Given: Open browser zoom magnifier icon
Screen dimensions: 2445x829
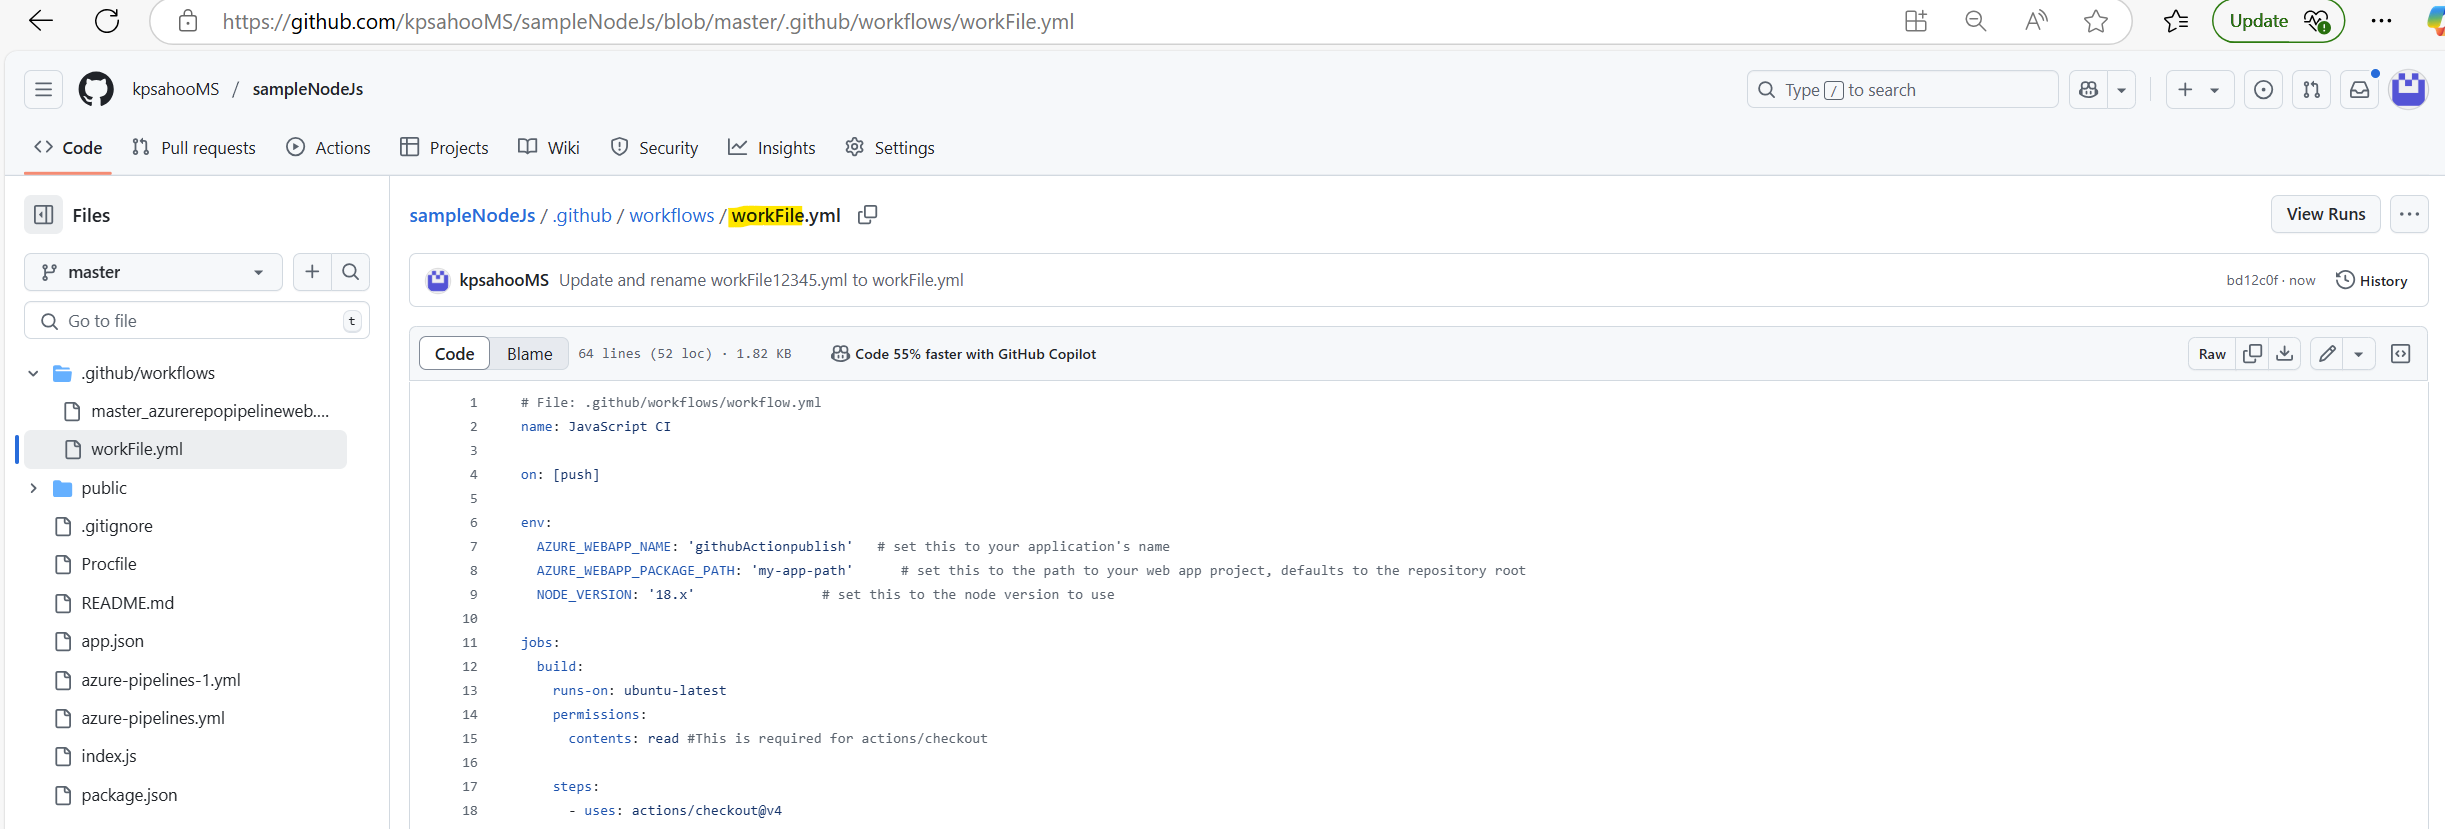Looking at the screenshot, I should (x=1976, y=21).
